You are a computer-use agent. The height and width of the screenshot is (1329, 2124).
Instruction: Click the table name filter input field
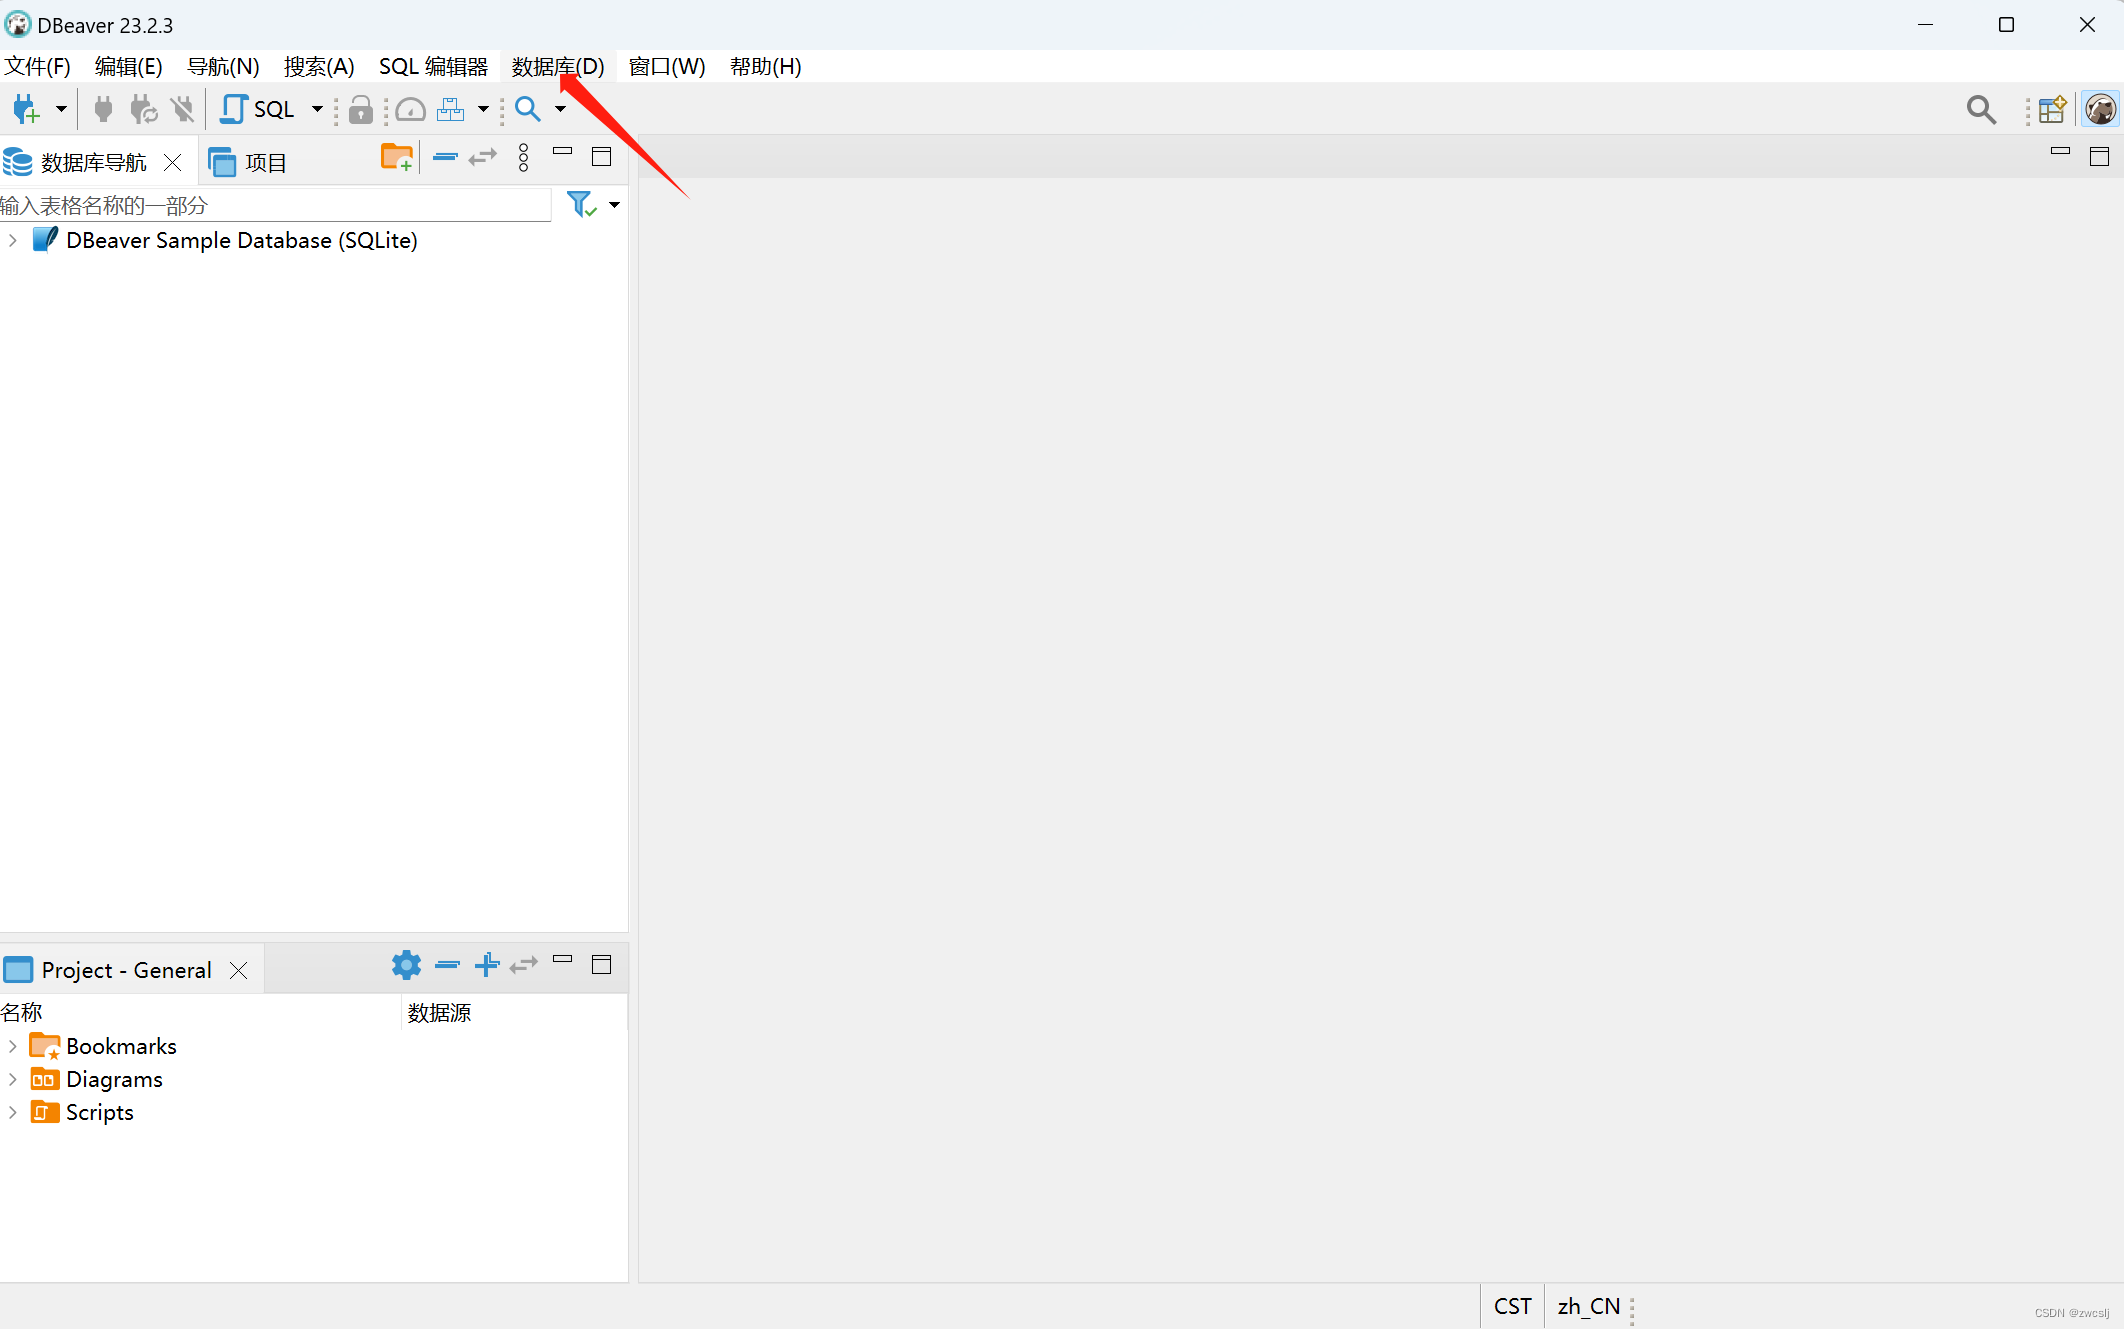[x=275, y=205]
